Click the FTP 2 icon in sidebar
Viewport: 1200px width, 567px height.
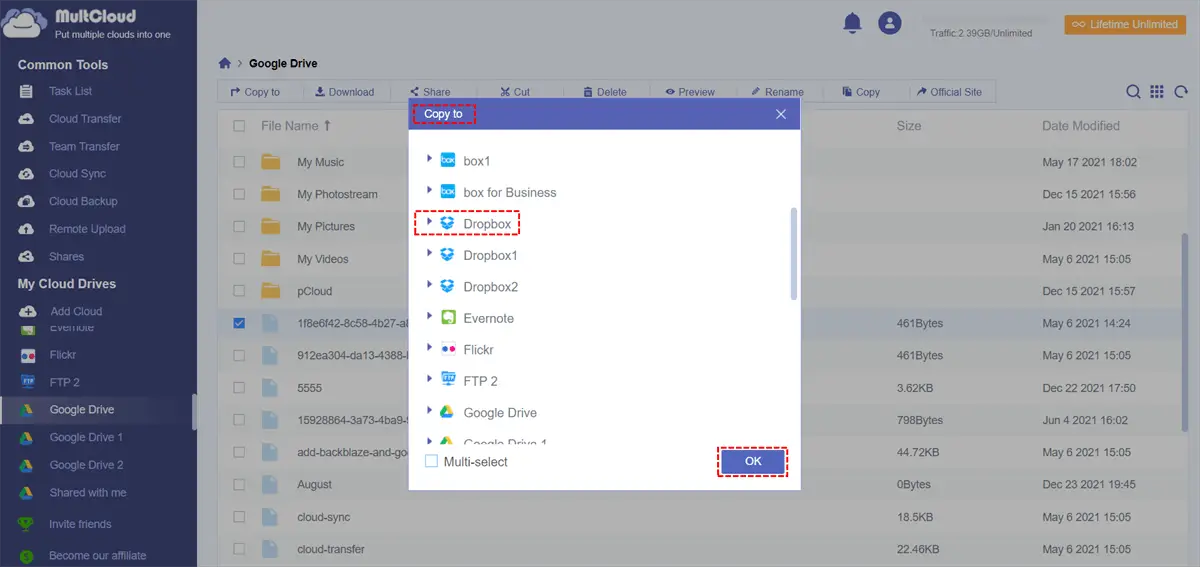[28, 382]
